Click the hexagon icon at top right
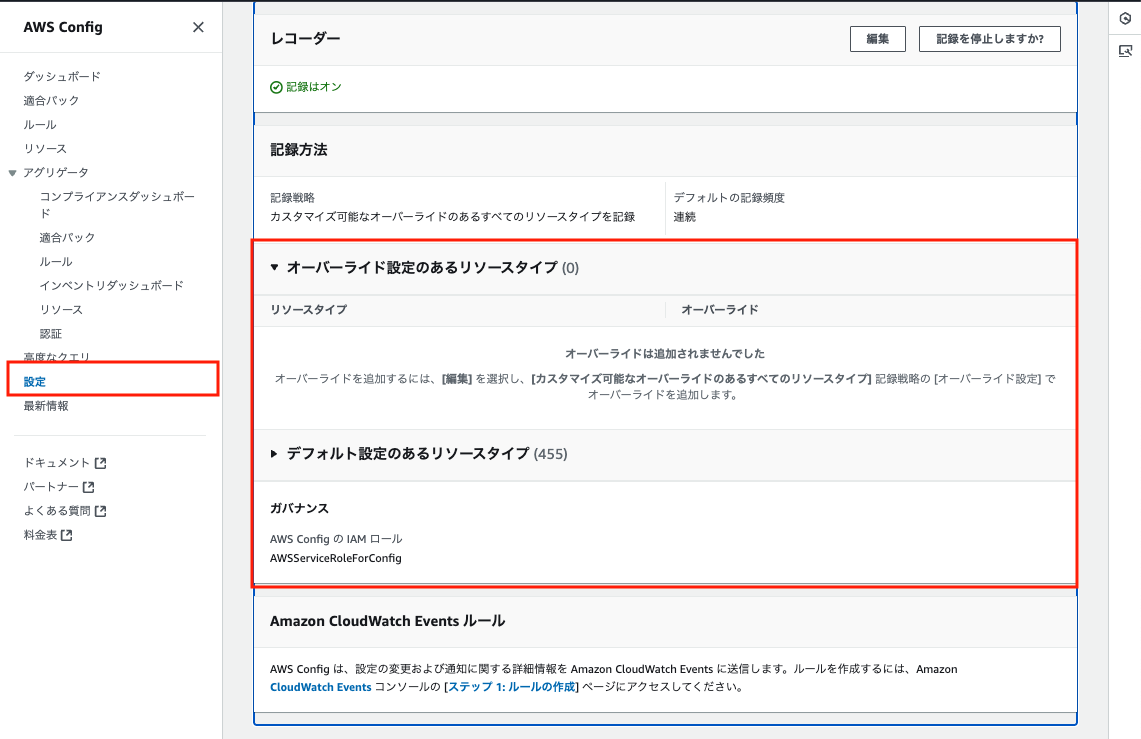This screenshot has height=739, width=1141. click(x=1125, y=19)
